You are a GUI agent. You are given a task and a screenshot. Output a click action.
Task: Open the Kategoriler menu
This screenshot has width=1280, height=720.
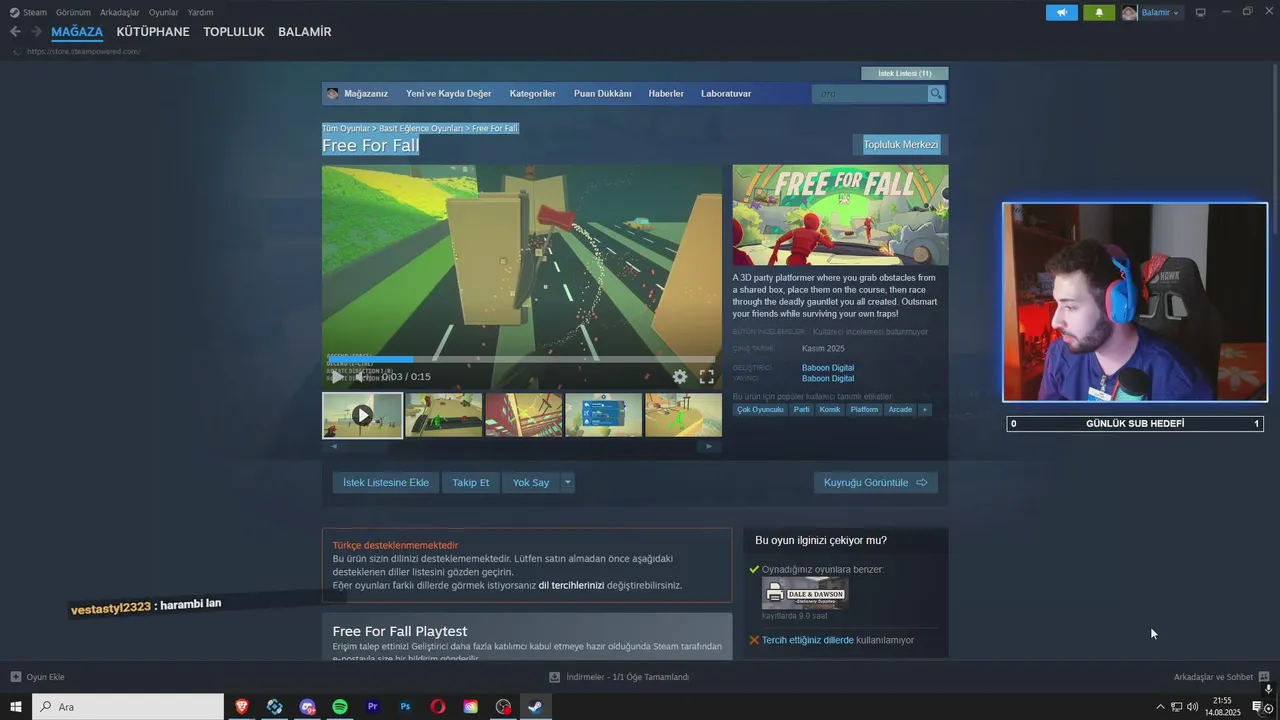click(x=532, y=94)
